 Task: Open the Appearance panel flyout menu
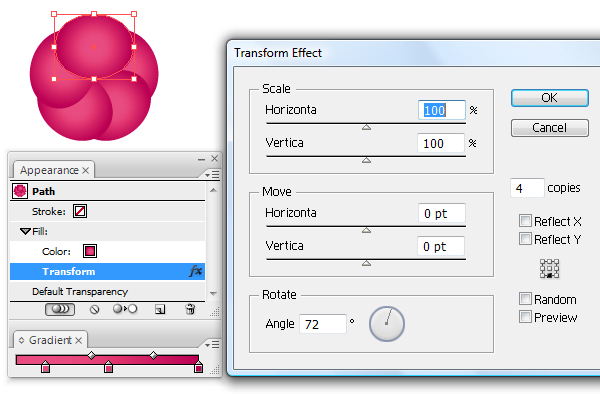212,175
